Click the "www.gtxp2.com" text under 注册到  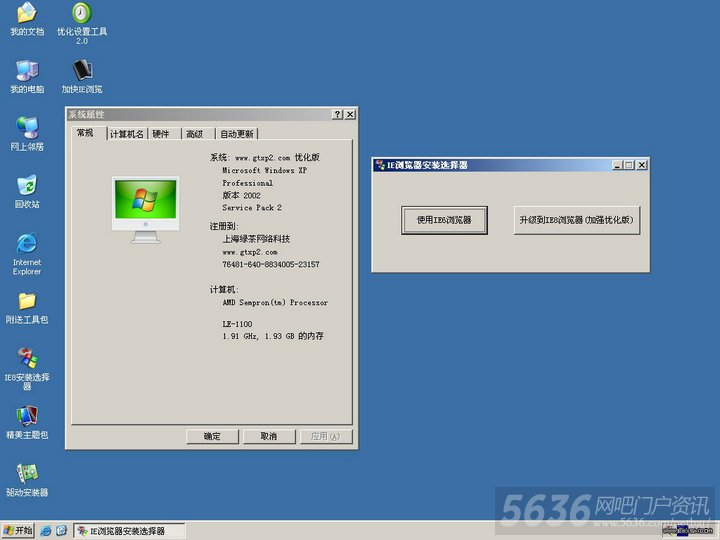point(250,252)
